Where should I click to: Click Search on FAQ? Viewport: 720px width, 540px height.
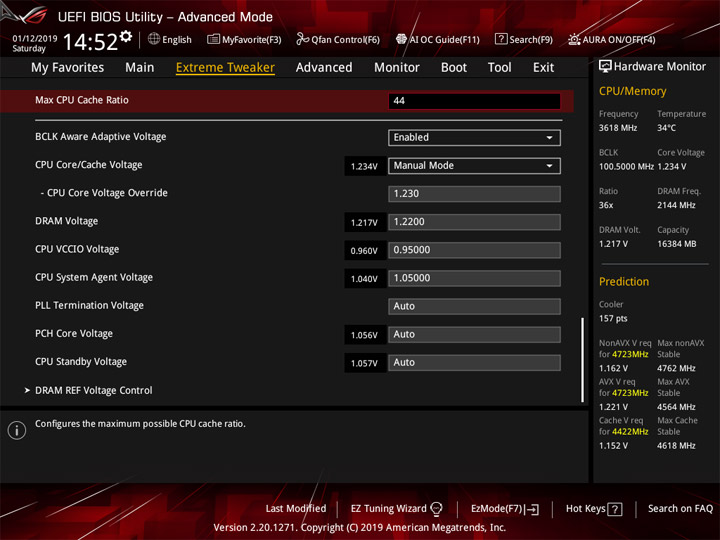click(x=680, y=509)
